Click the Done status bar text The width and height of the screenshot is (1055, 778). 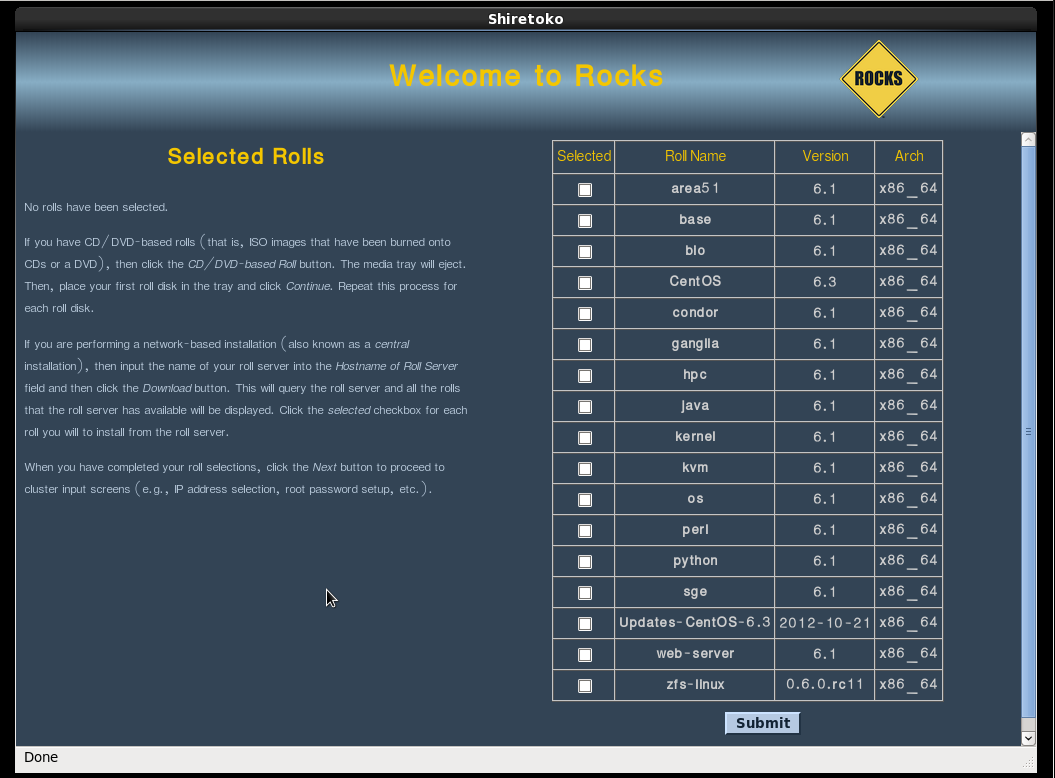[41, 757]
